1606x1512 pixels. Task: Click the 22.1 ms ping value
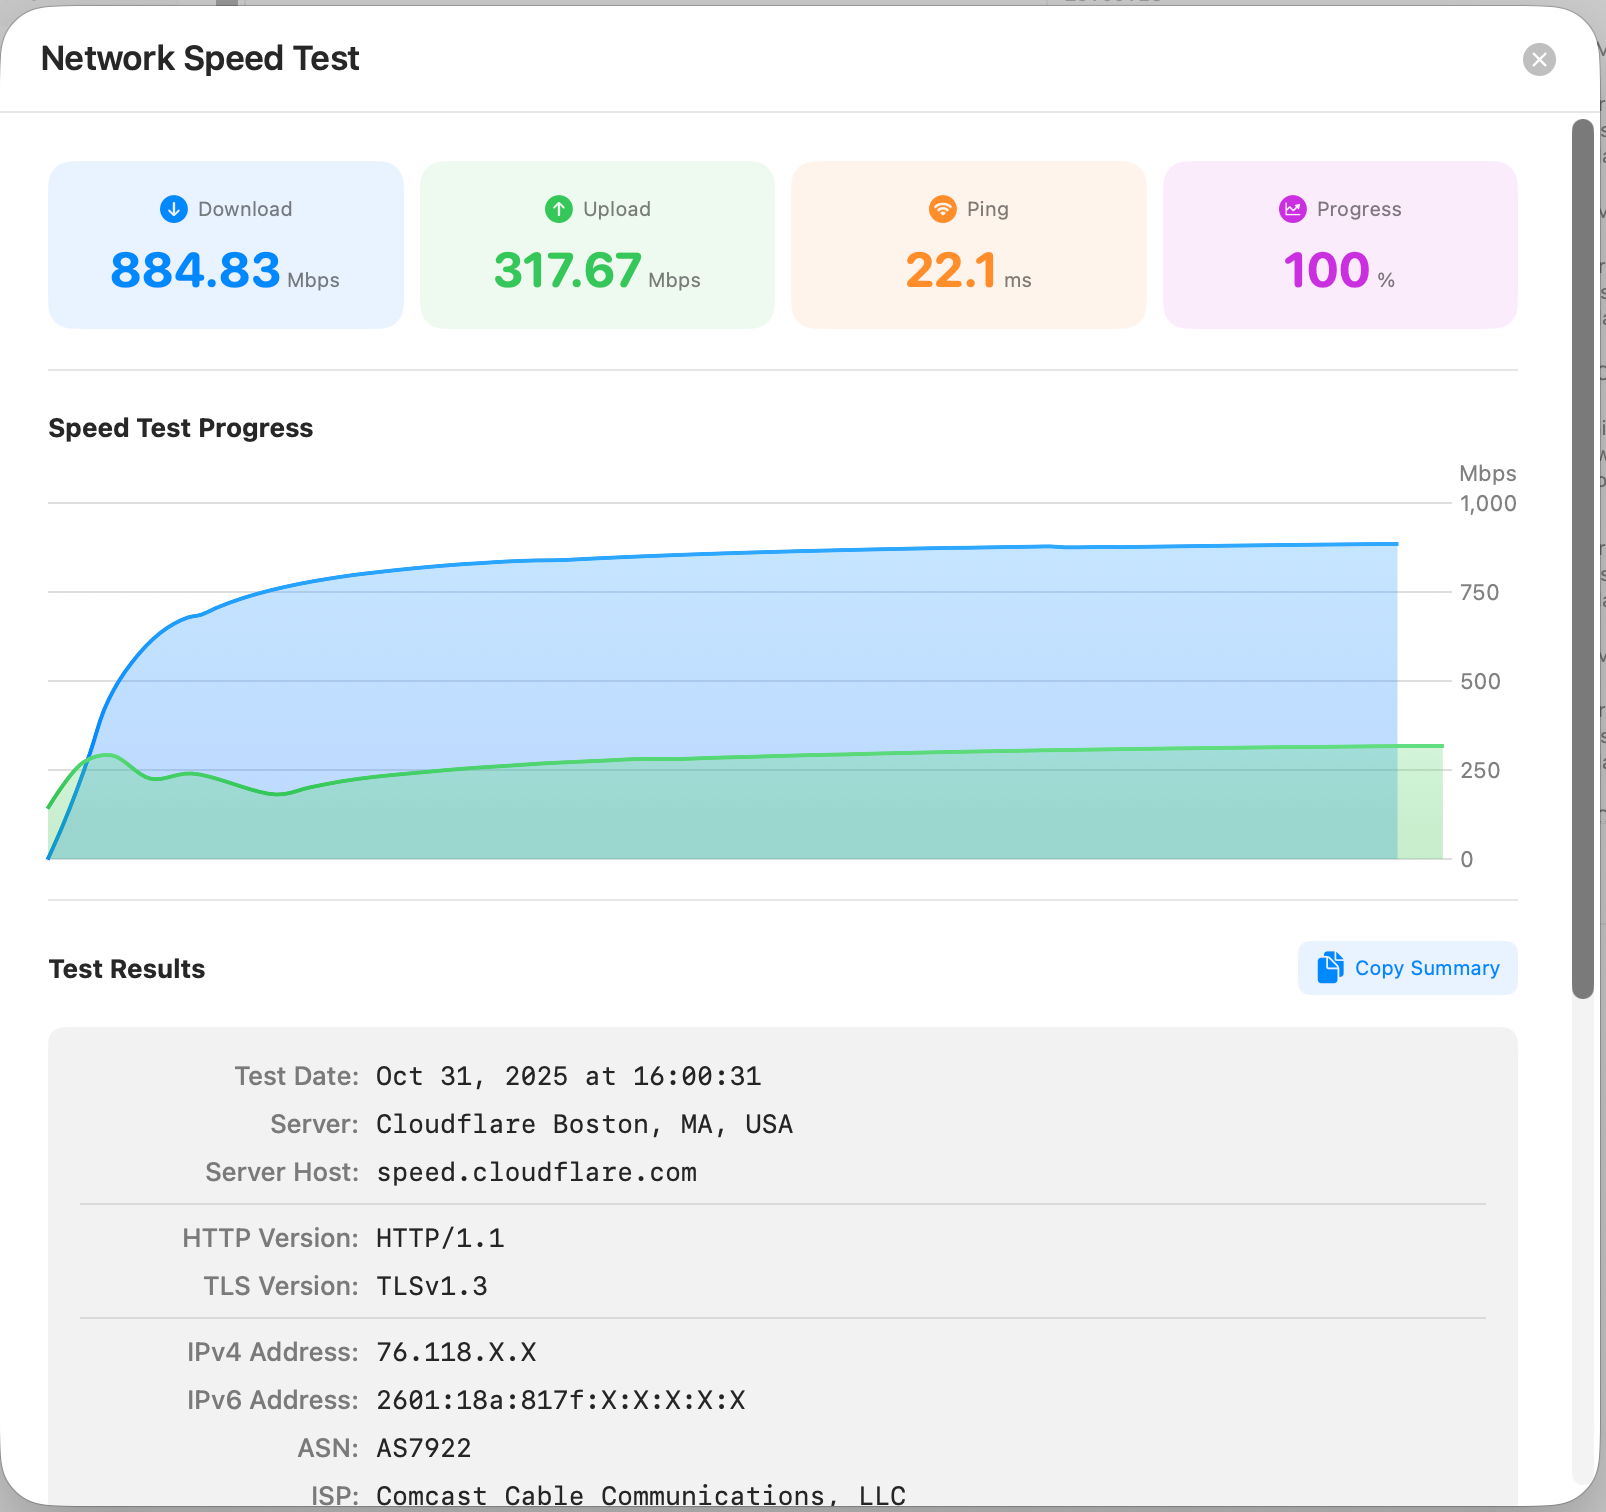click(951, 271)
